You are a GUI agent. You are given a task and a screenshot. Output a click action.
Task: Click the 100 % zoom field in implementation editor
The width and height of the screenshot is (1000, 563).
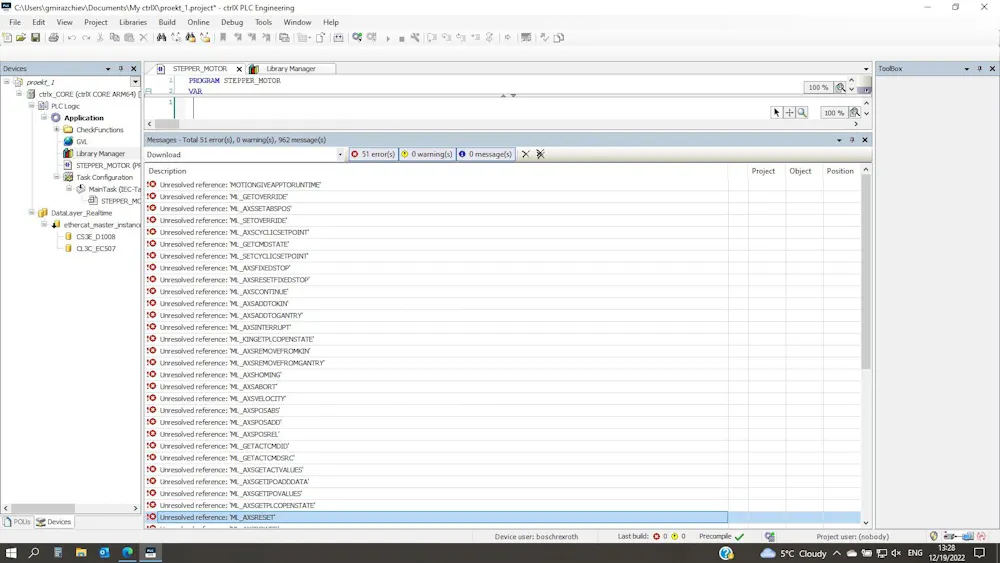[834, 113]
